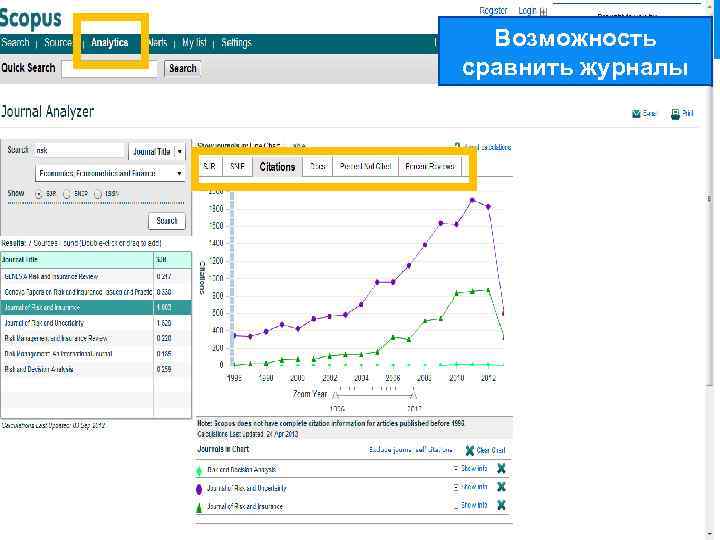The width and height of the screenshot is (720, 540).
Task: Switch to the Percent Reviews tab
Action: pos(430,166)
